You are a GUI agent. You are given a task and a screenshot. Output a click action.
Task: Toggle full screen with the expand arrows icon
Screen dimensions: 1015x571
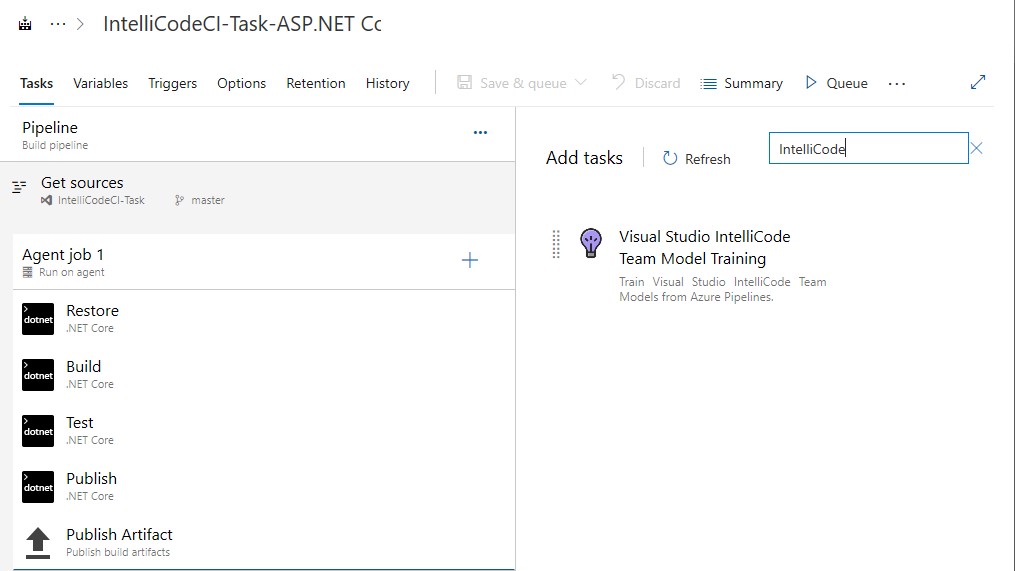pos(977,82)
